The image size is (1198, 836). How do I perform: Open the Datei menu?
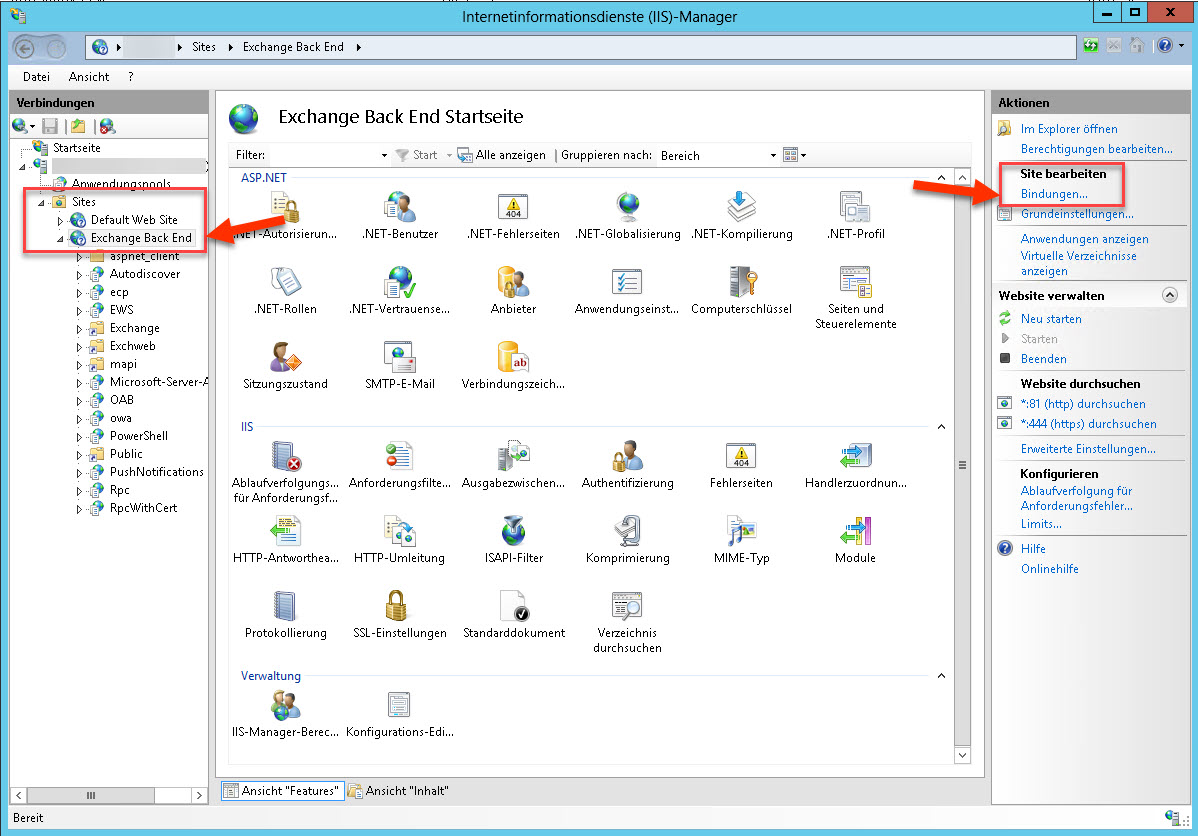point(36,77)
